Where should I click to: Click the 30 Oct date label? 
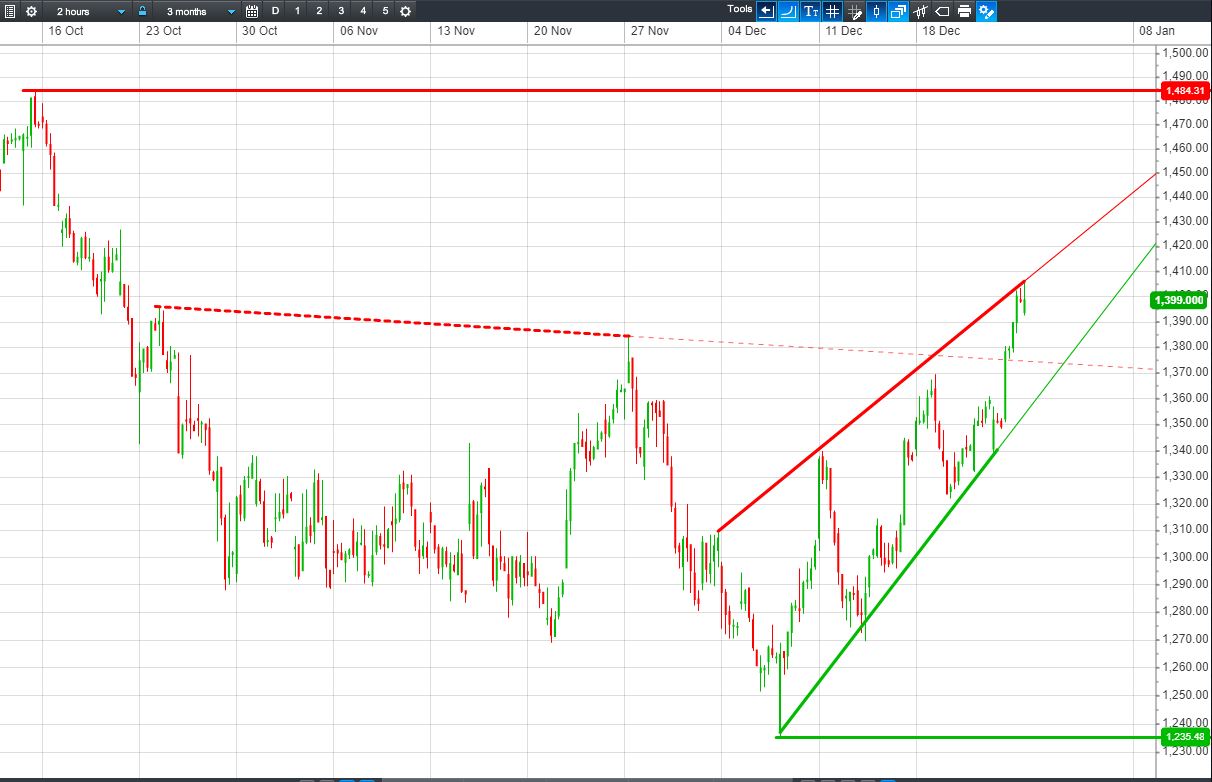tap(260, 31)
